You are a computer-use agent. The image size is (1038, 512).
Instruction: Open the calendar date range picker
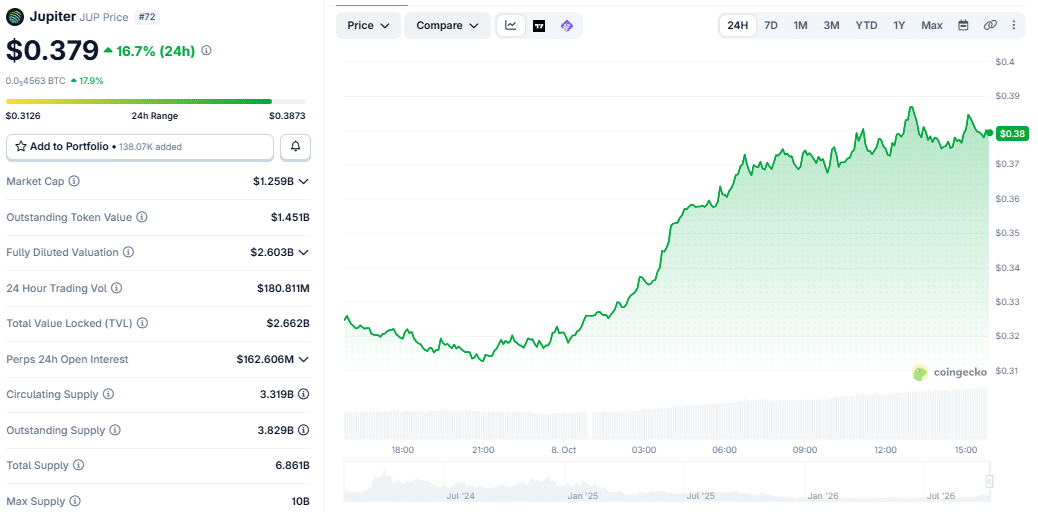963,25
